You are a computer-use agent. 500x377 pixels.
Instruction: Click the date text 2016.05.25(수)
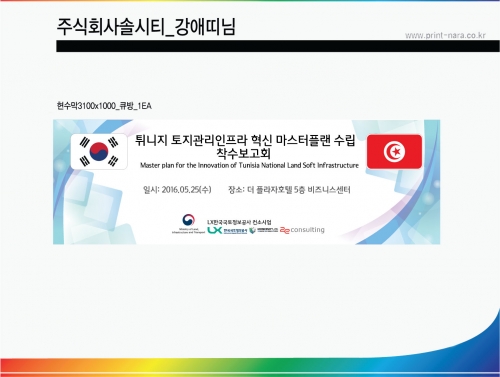pos(186,190)
